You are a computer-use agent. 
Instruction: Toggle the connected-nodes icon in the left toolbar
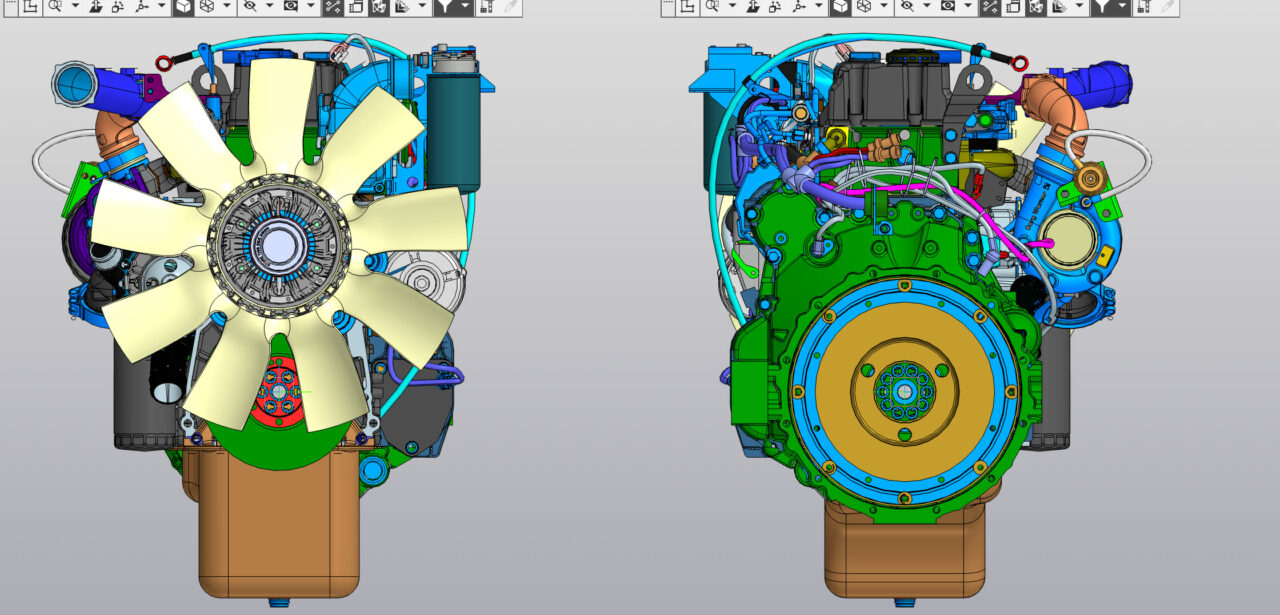pos(333,6)
